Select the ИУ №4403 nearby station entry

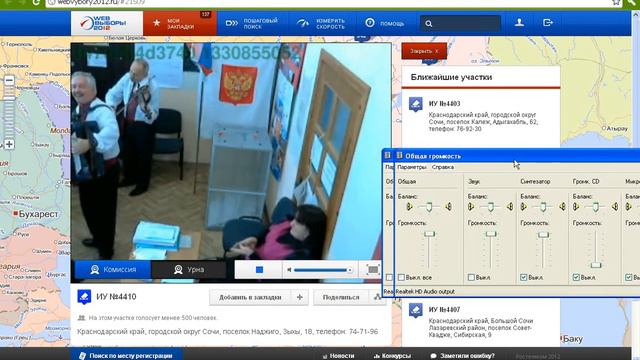(x=481, y=116)
